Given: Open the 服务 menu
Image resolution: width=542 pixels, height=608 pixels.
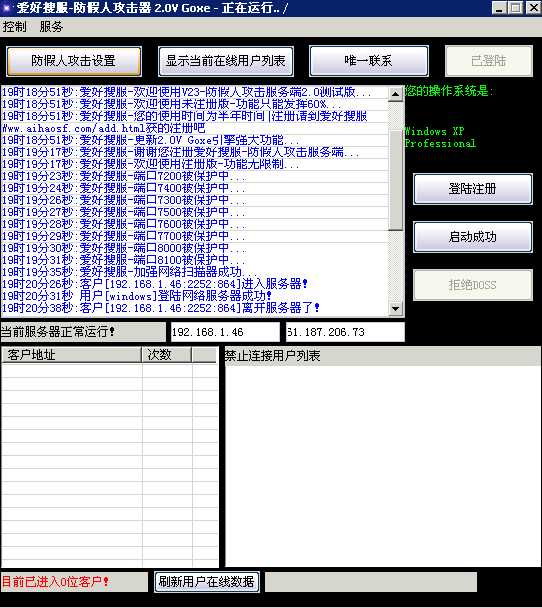Looking at the screenshot, I should pos(51,27).
